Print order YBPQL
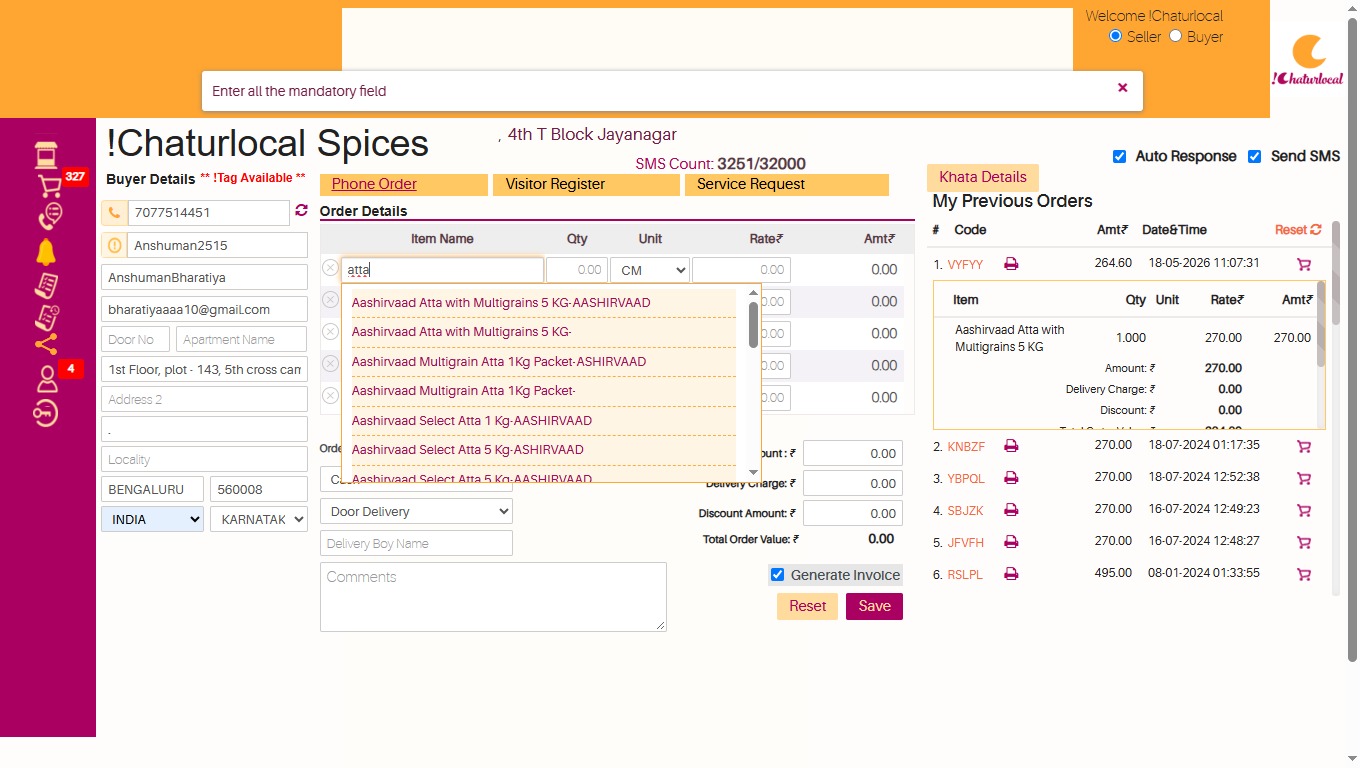The width and height of the screenshot is (1360, 768). click(1011, 478)
